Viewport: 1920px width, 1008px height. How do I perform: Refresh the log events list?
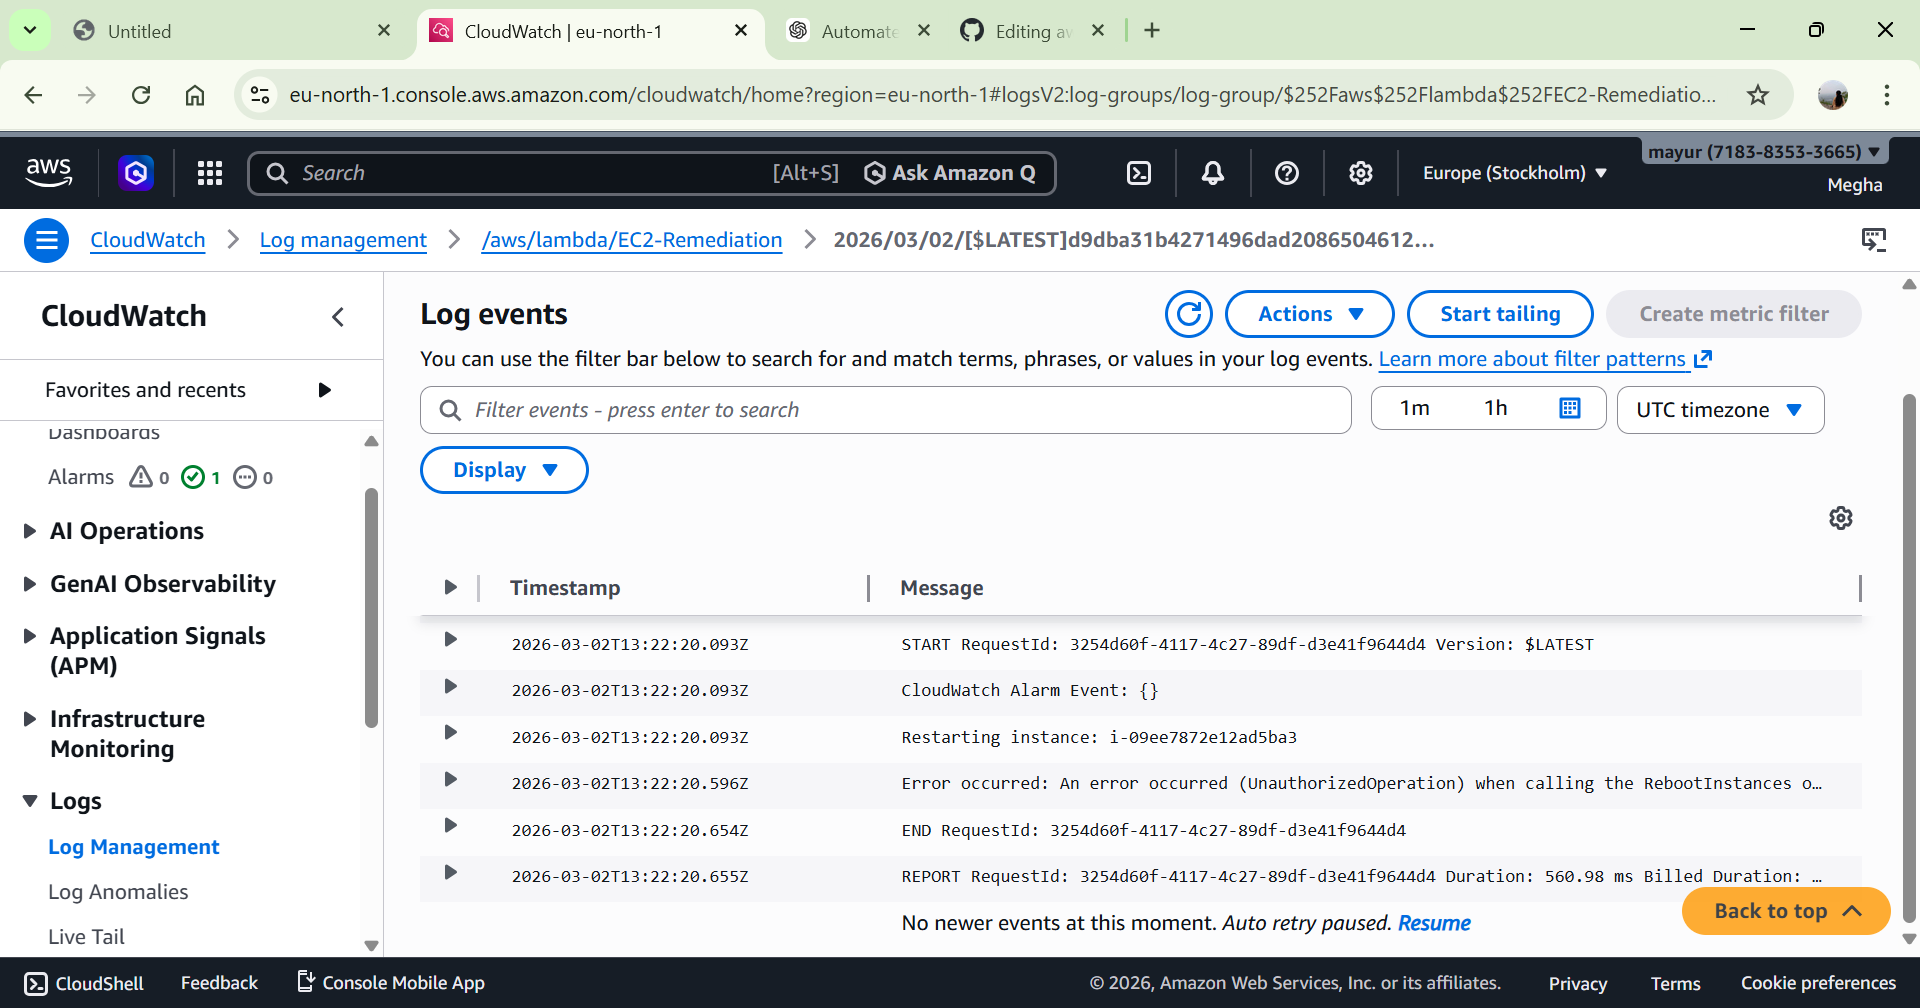click(x=1189, y=314)
